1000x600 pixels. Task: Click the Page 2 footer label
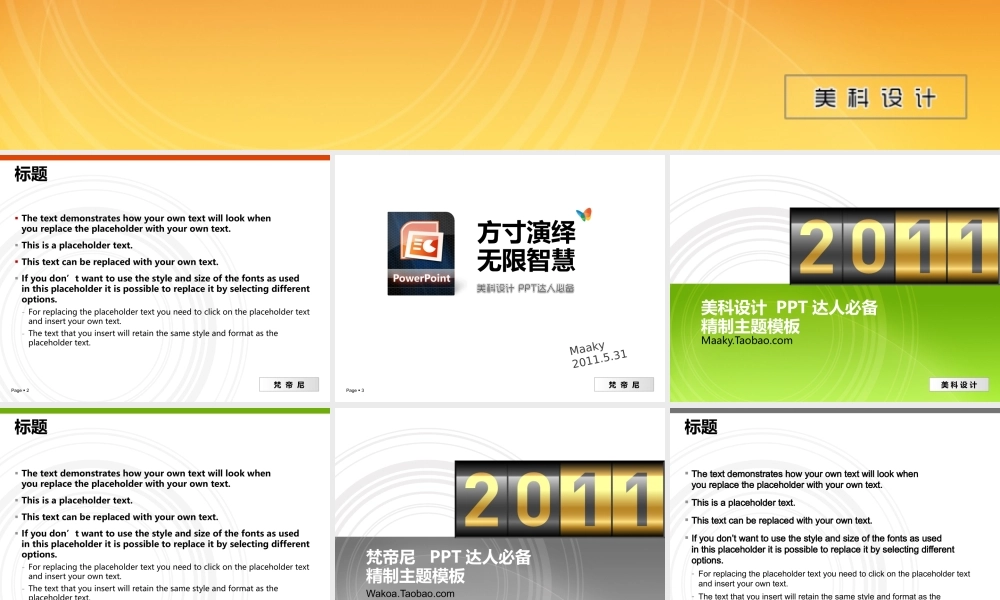tap(18, 389)
